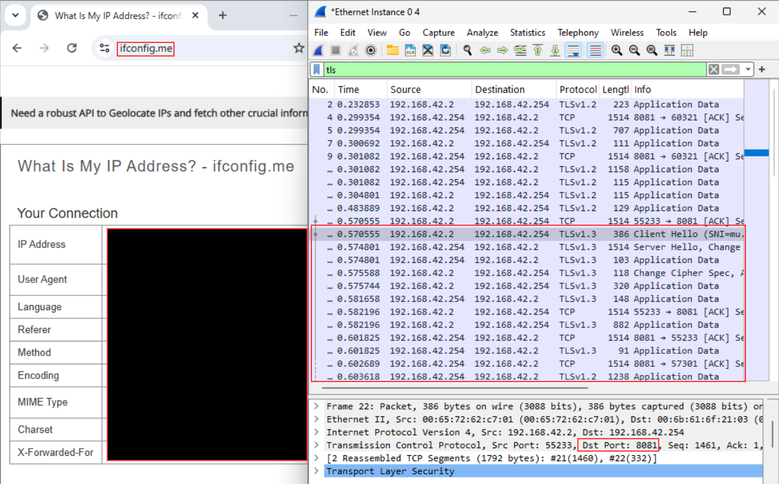
Task: Clear the tls display filter
Action: 714,70
